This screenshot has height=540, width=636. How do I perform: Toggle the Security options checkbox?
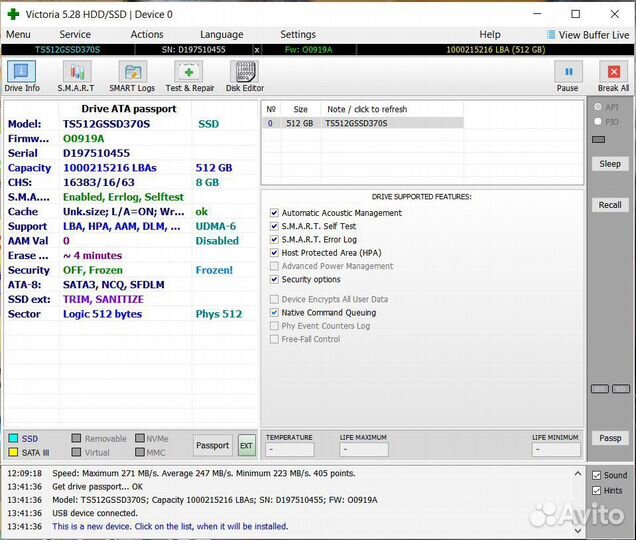(274, 279)
